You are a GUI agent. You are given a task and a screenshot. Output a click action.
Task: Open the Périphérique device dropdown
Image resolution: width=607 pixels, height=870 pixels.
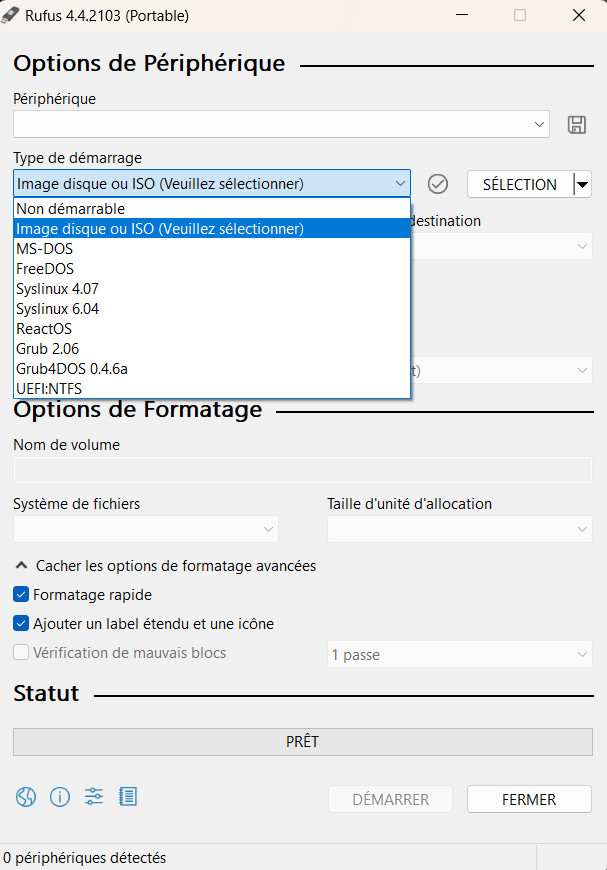pos(281,124)
